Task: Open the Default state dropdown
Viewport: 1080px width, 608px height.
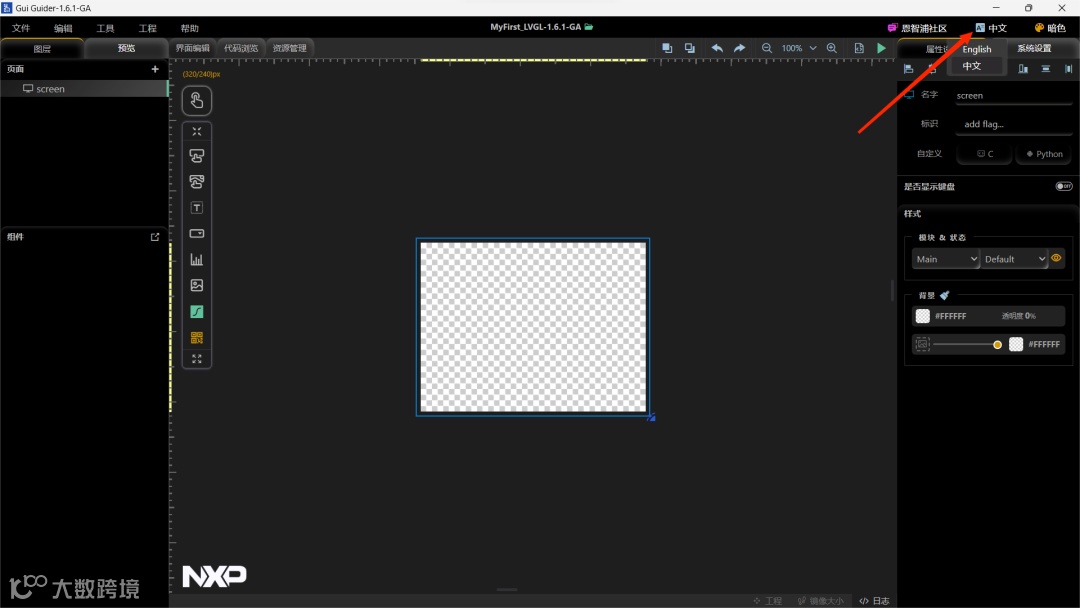Action: (x=1014, y=259)
